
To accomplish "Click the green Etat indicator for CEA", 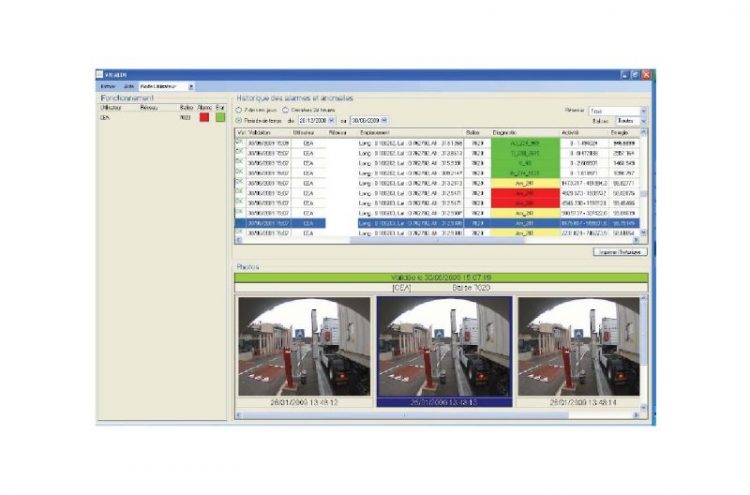I will click(220, 117).
